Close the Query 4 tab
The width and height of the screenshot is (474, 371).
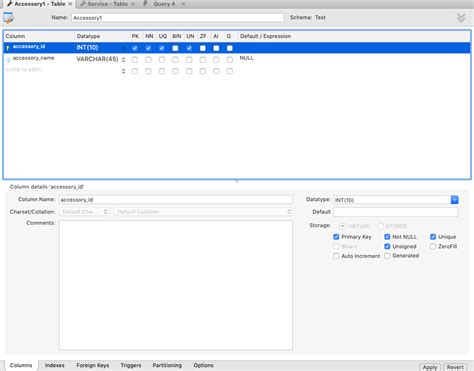pyautogui.click(x=183, y=4)
